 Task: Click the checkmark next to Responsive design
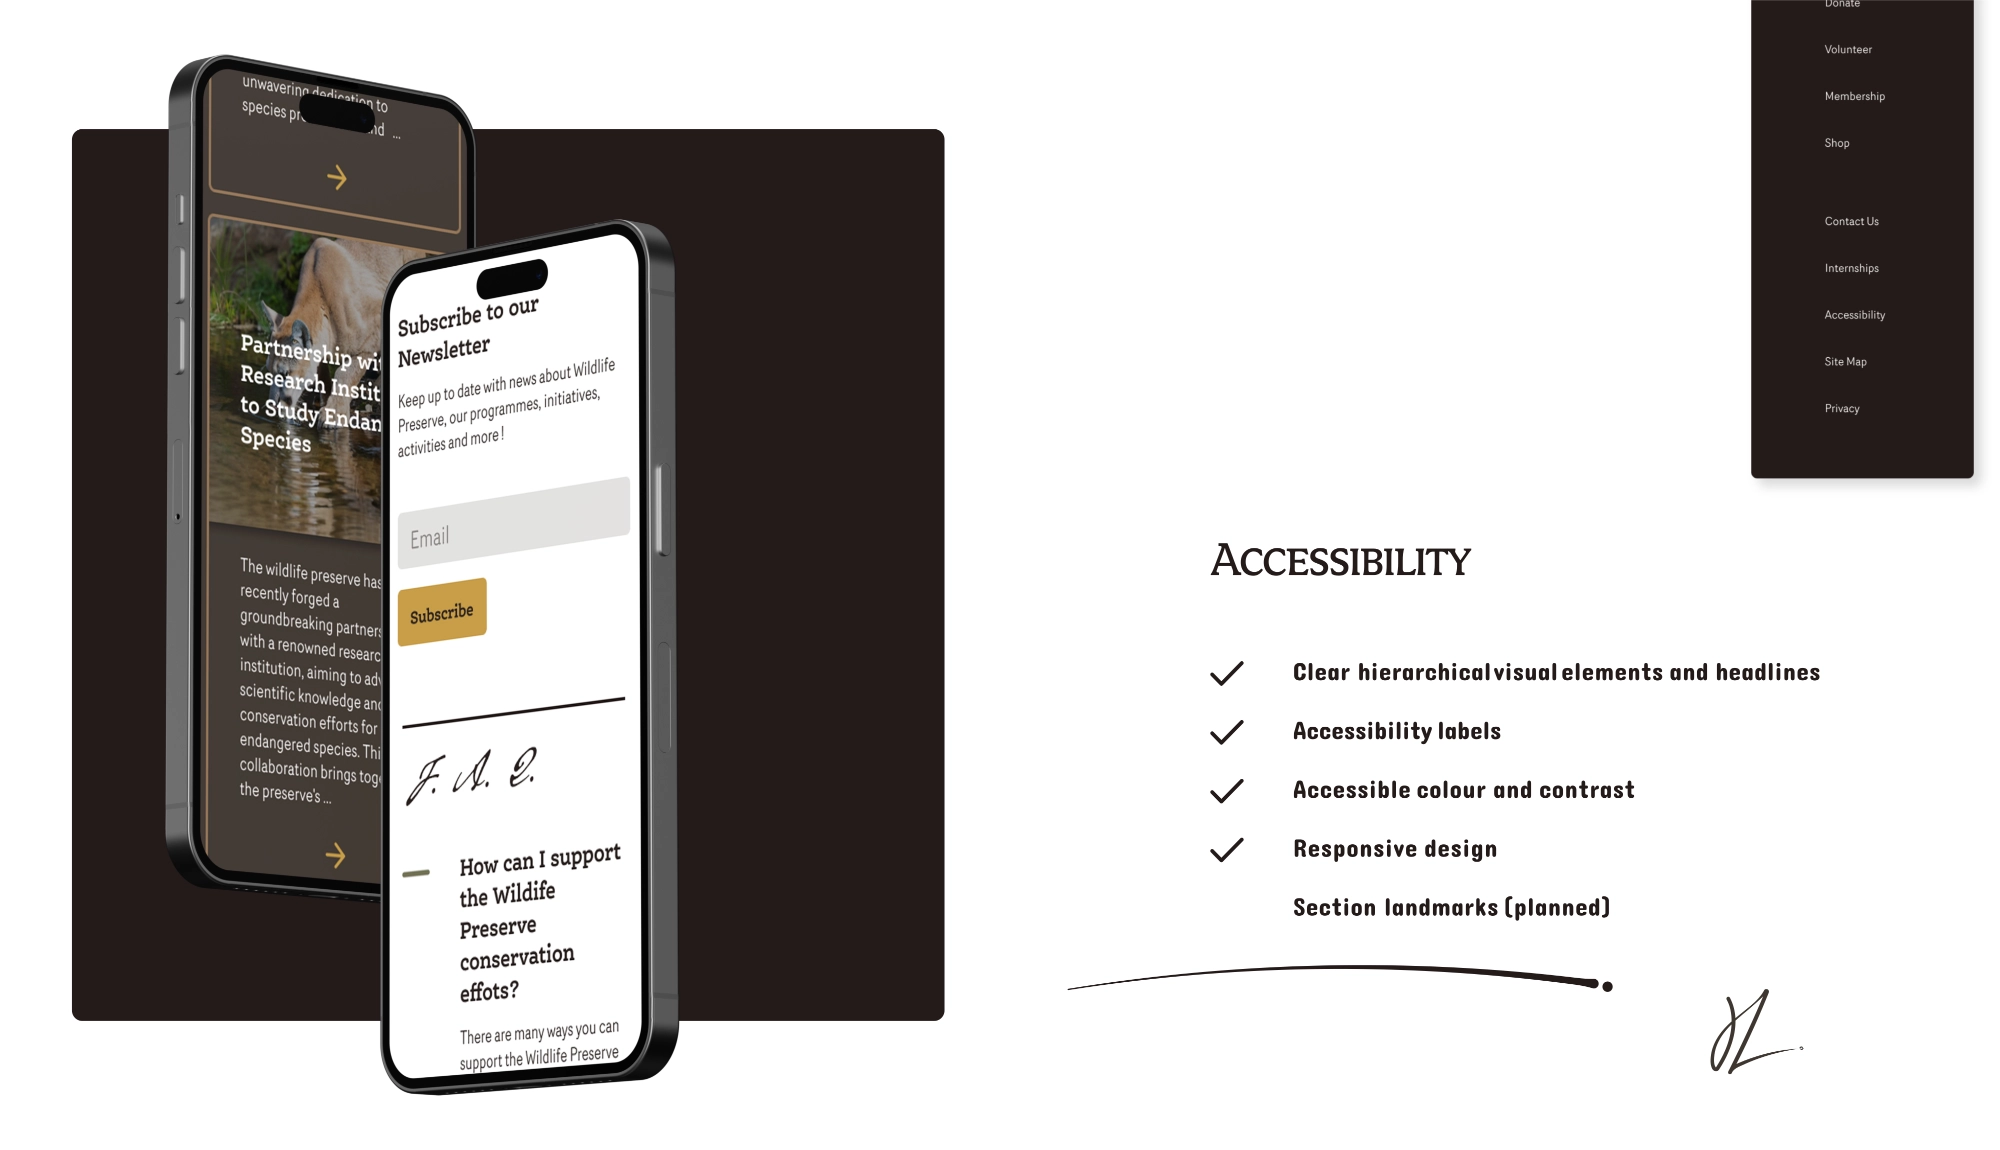[1227, 848]
